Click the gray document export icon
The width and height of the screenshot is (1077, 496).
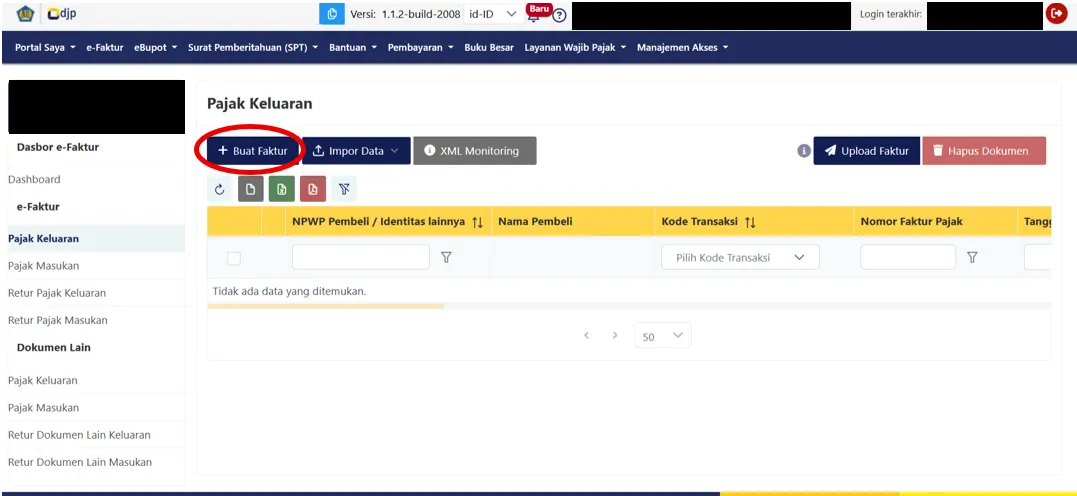click(250, 189)
